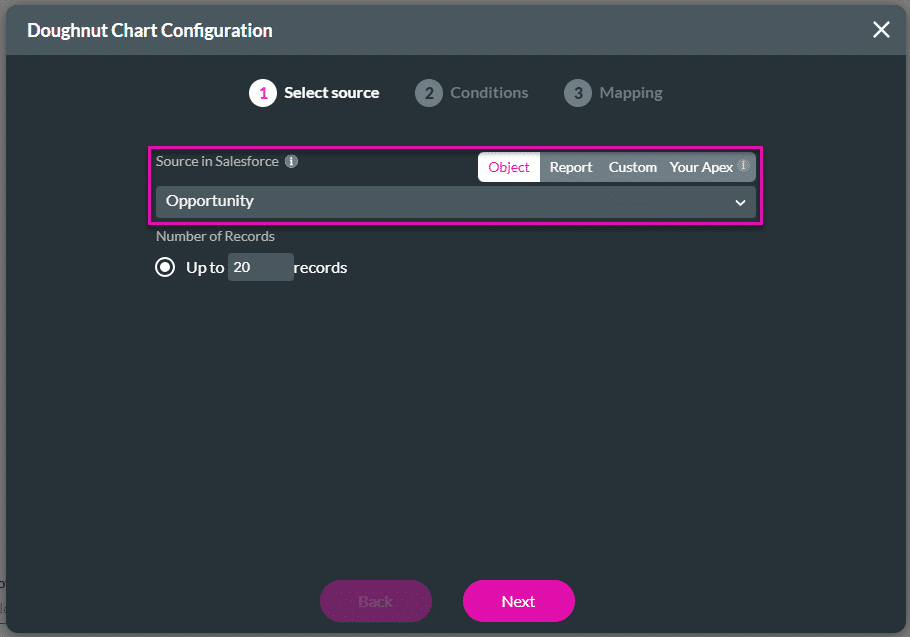The height and width of the screenshot is (637, 910).
Task: Click the Select source step label
Action: click(331, 92)
